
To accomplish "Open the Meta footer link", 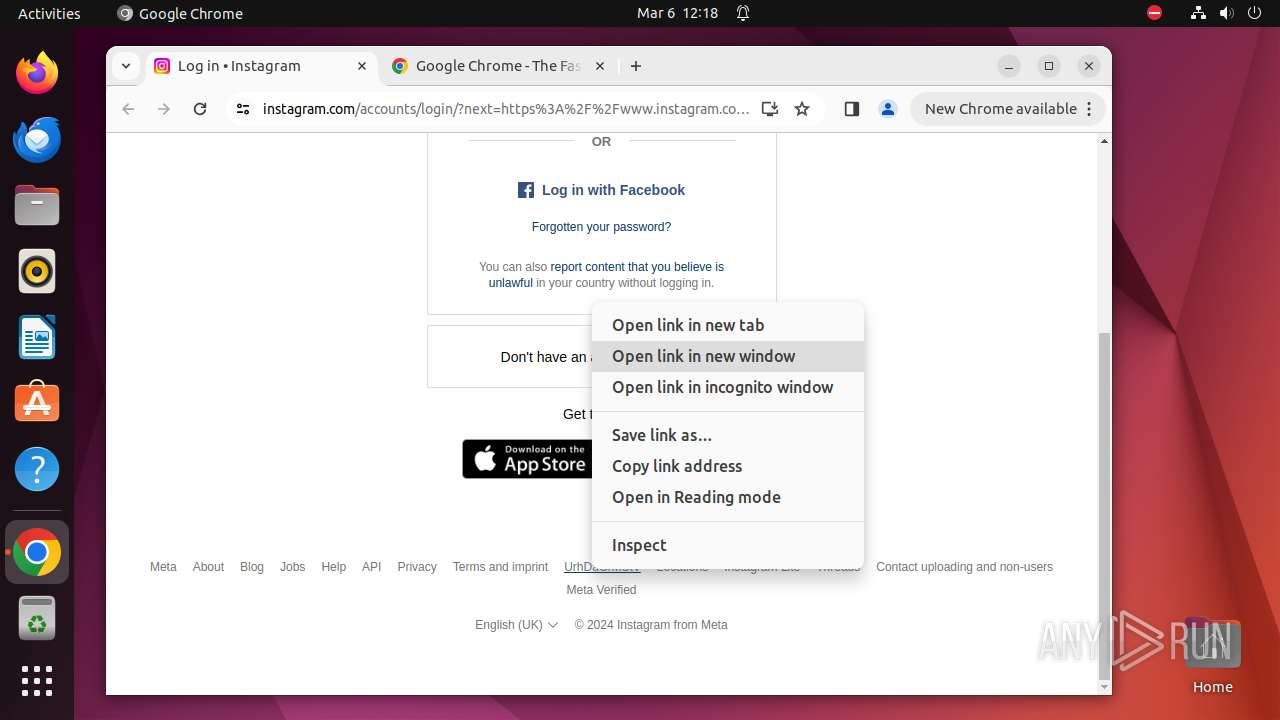I will point(163,567).
